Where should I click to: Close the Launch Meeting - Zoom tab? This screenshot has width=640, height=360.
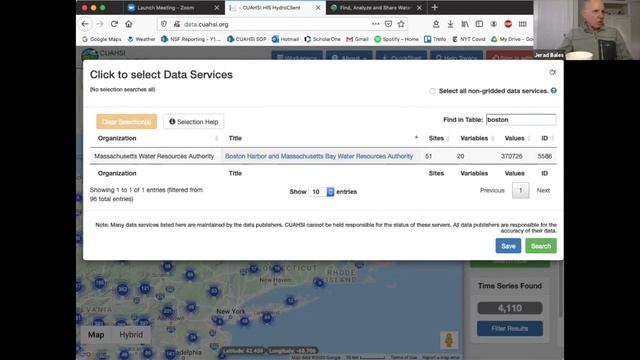click(216, 8)
